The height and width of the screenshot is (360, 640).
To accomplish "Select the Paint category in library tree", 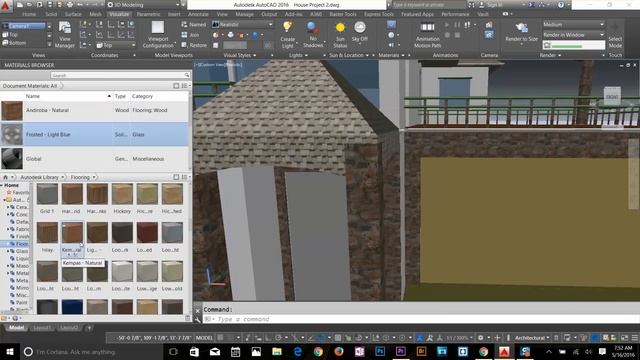I will 21,302.
